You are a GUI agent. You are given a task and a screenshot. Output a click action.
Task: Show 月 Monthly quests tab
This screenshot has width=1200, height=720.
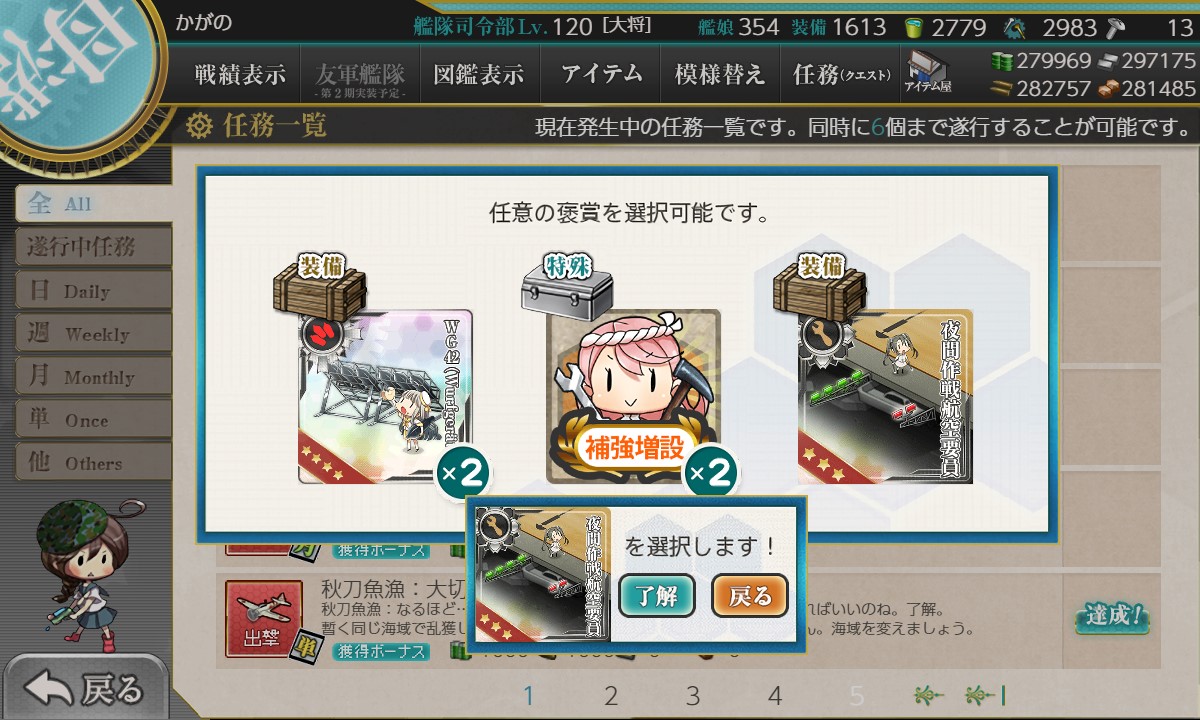coord(92,377)
